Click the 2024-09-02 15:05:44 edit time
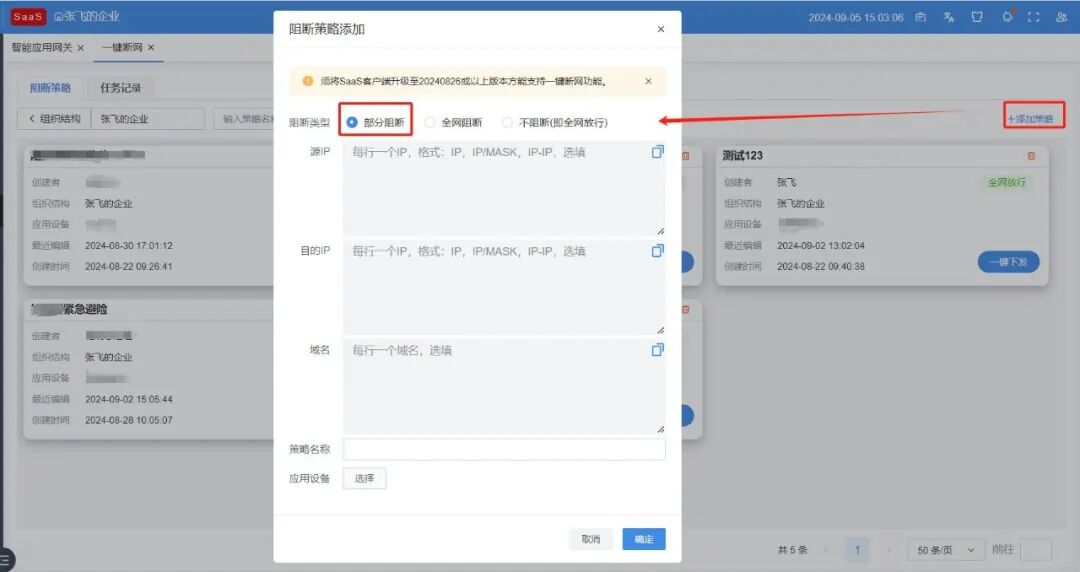 [129, 399]
